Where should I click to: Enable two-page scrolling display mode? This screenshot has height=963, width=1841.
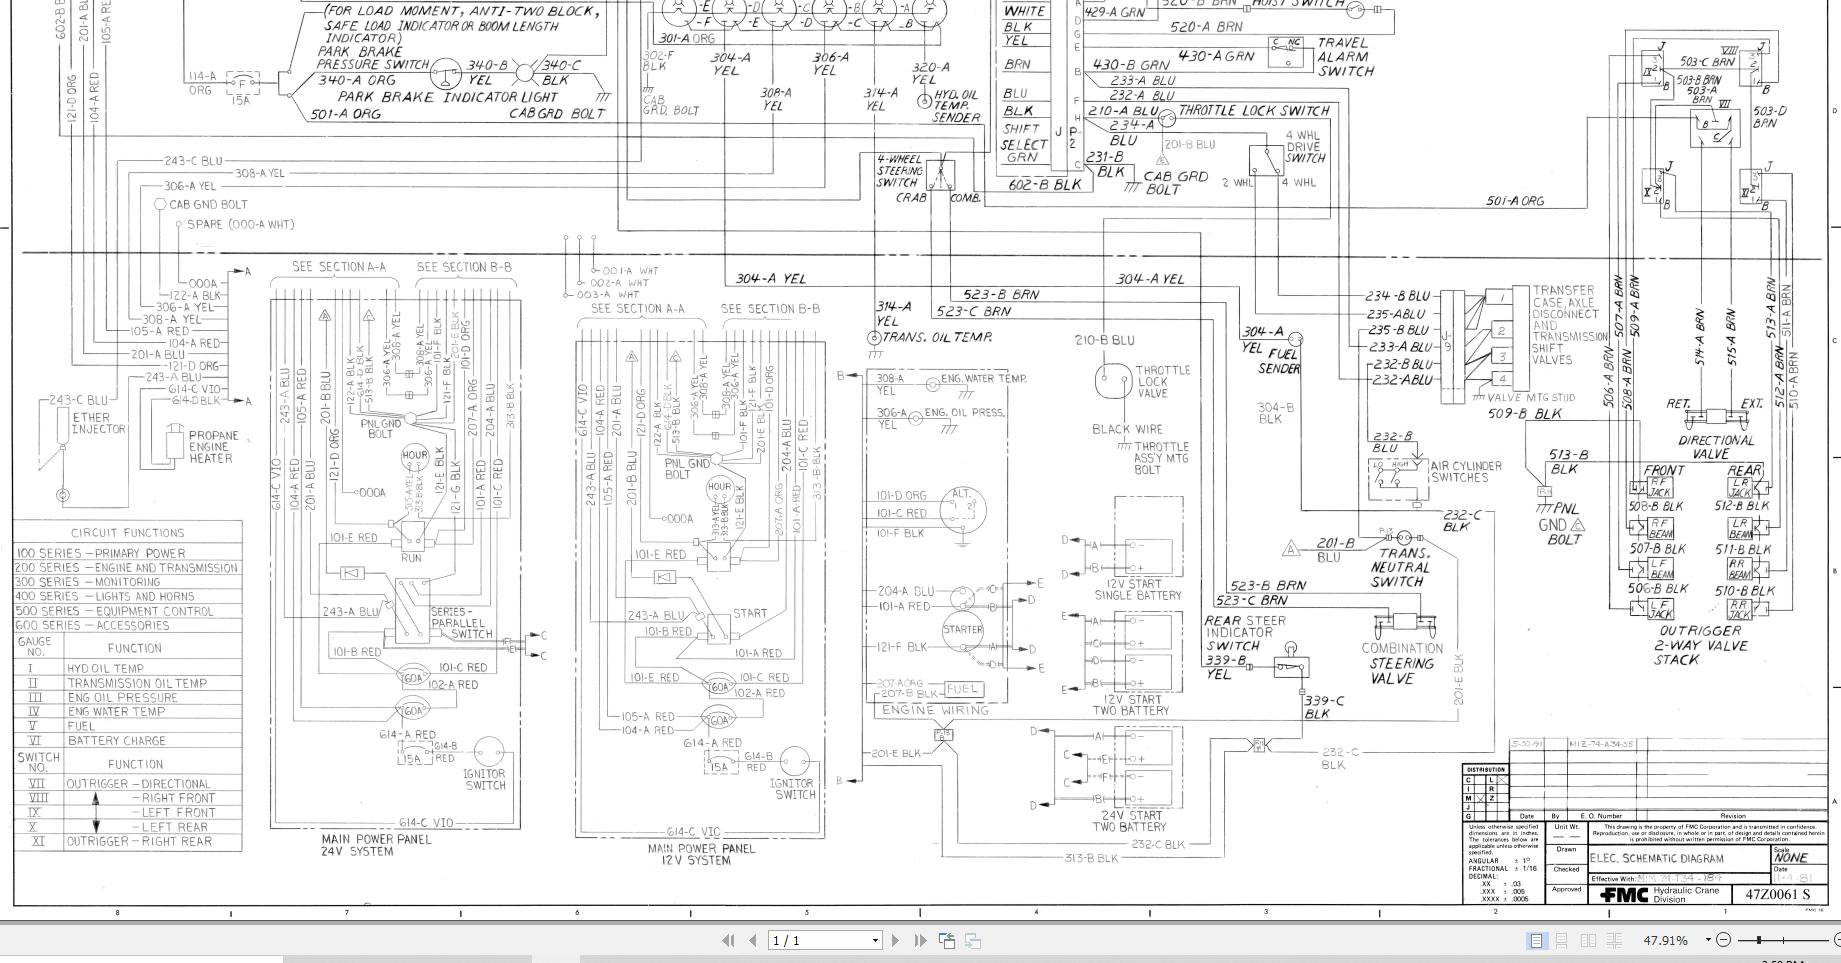tap(1613, 940)
